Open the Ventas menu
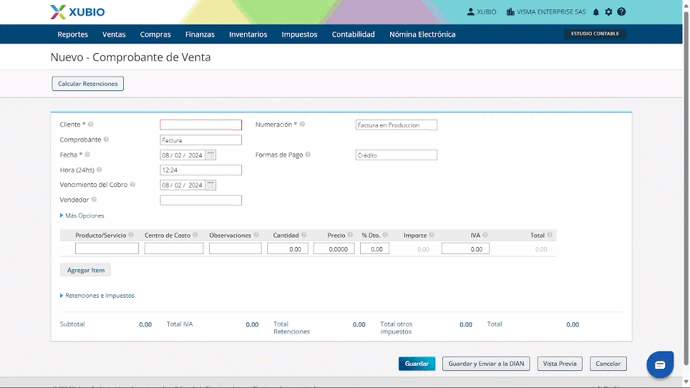 click(114, 34)
